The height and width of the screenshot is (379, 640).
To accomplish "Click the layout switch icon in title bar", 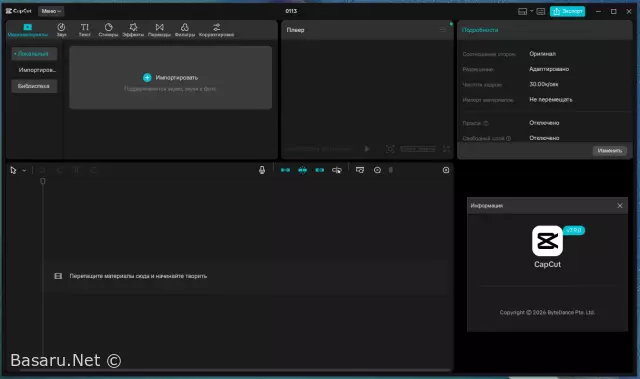I will click(x=522, y=11).
